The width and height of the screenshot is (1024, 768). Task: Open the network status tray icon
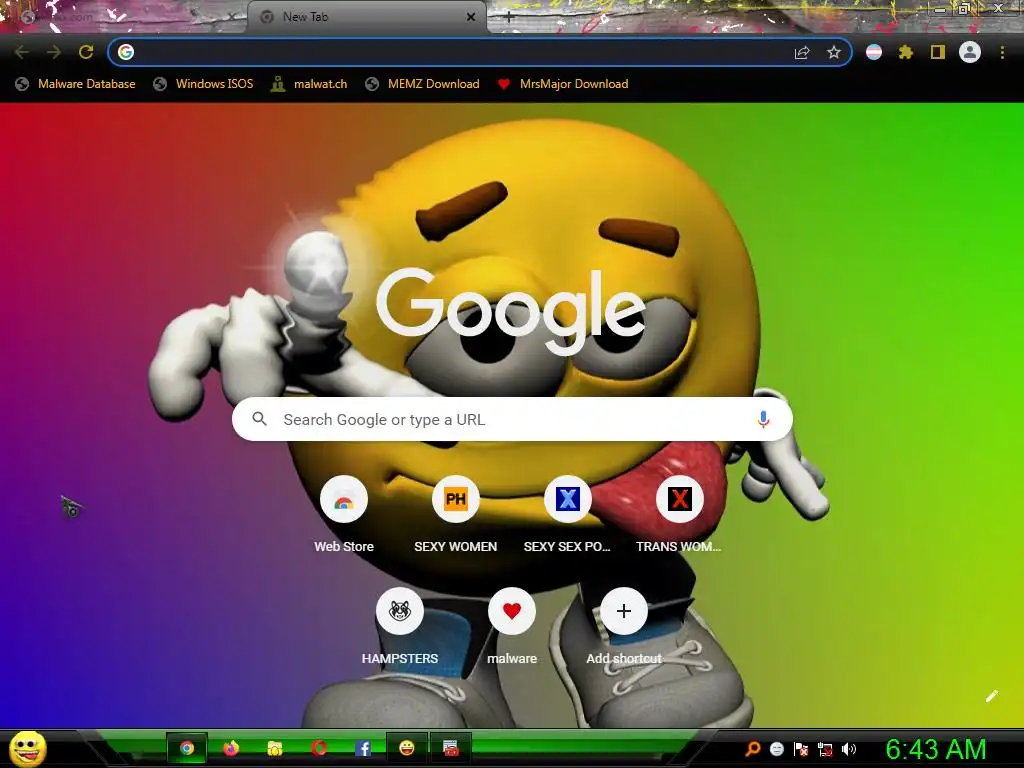(x=825, y=749)
